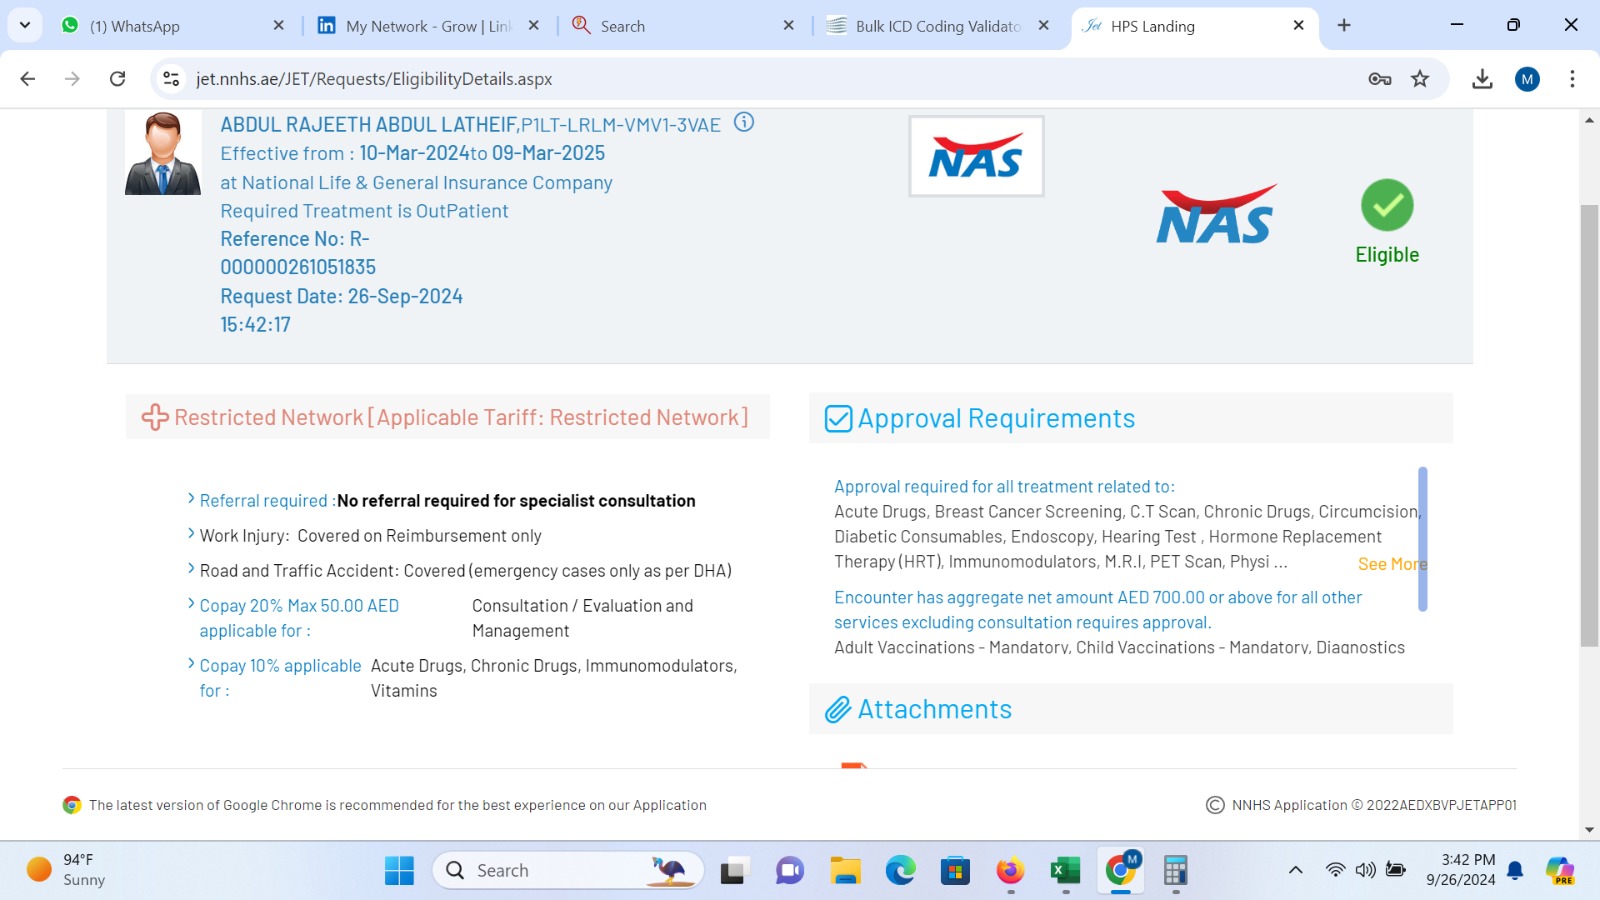Open Chrome downloads from the toolbar
This screenshot has width=1600, height=900.
pyautogui.click(x=1482, y=79)
